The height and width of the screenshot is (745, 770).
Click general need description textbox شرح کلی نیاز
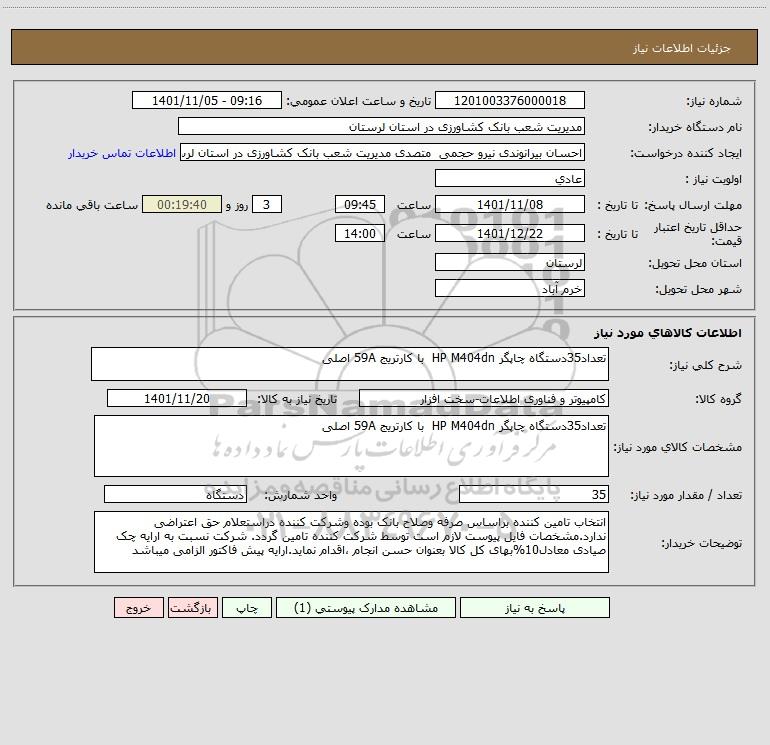(350, 364)
